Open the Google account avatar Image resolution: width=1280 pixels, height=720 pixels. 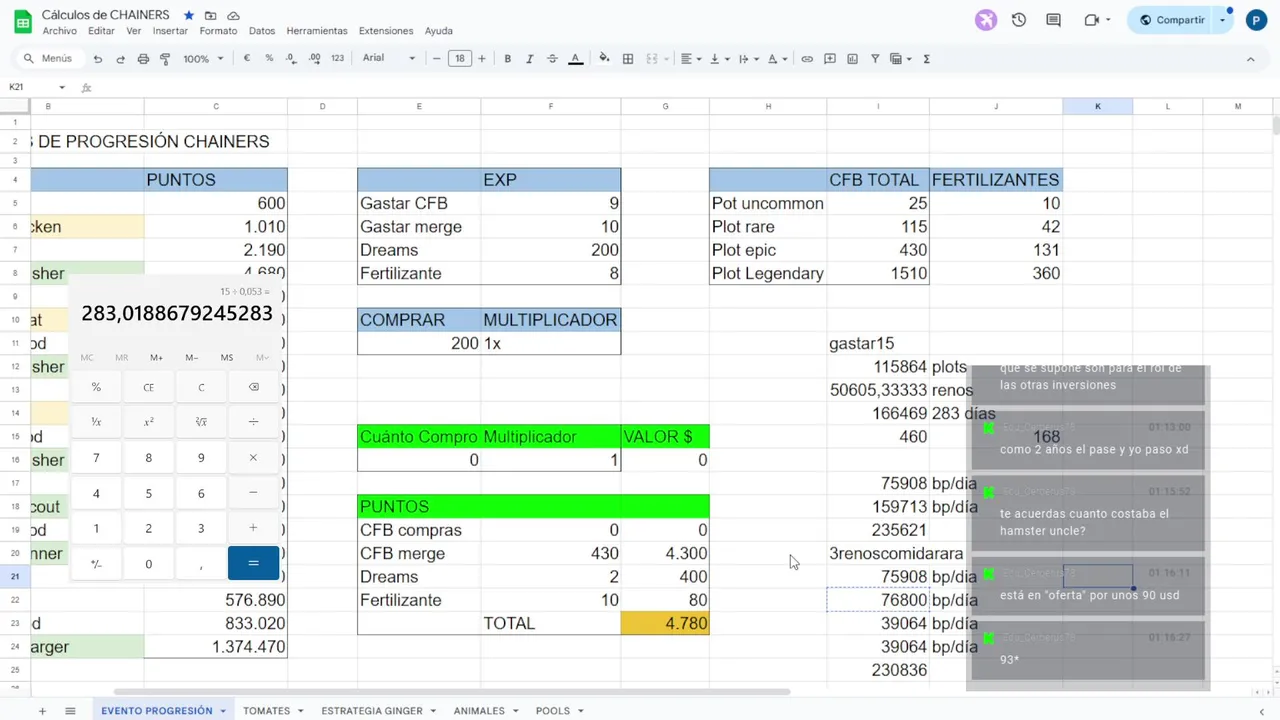tap(1256, 19)
